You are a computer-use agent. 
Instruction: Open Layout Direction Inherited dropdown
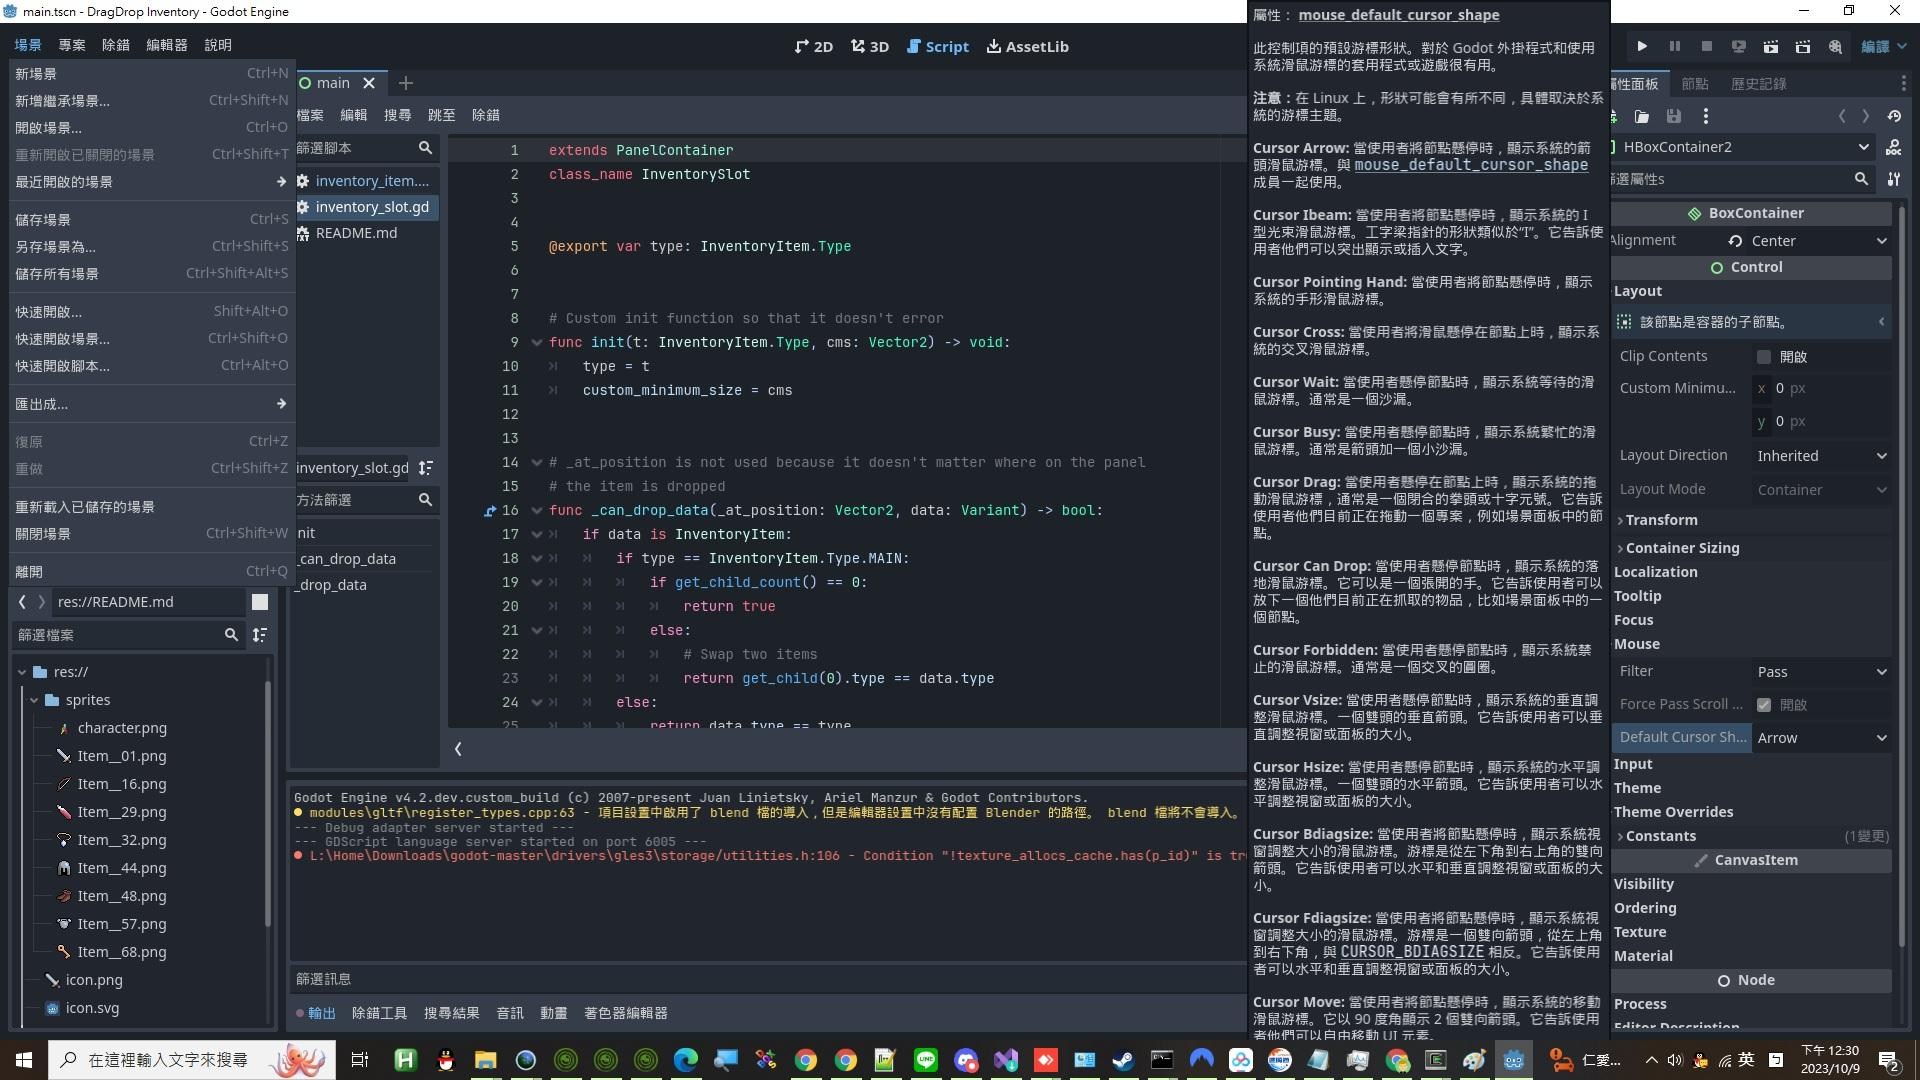[1822, 456]
